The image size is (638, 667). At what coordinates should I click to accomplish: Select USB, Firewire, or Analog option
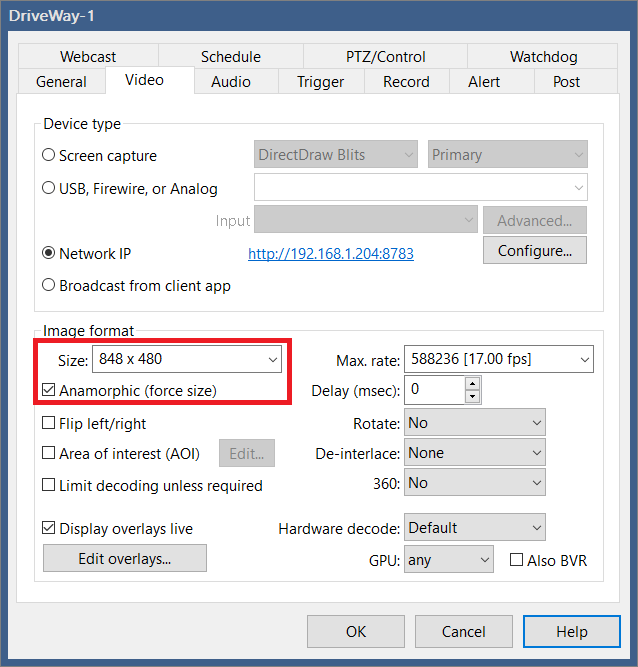pyautogui.click(x=48, y=188)
